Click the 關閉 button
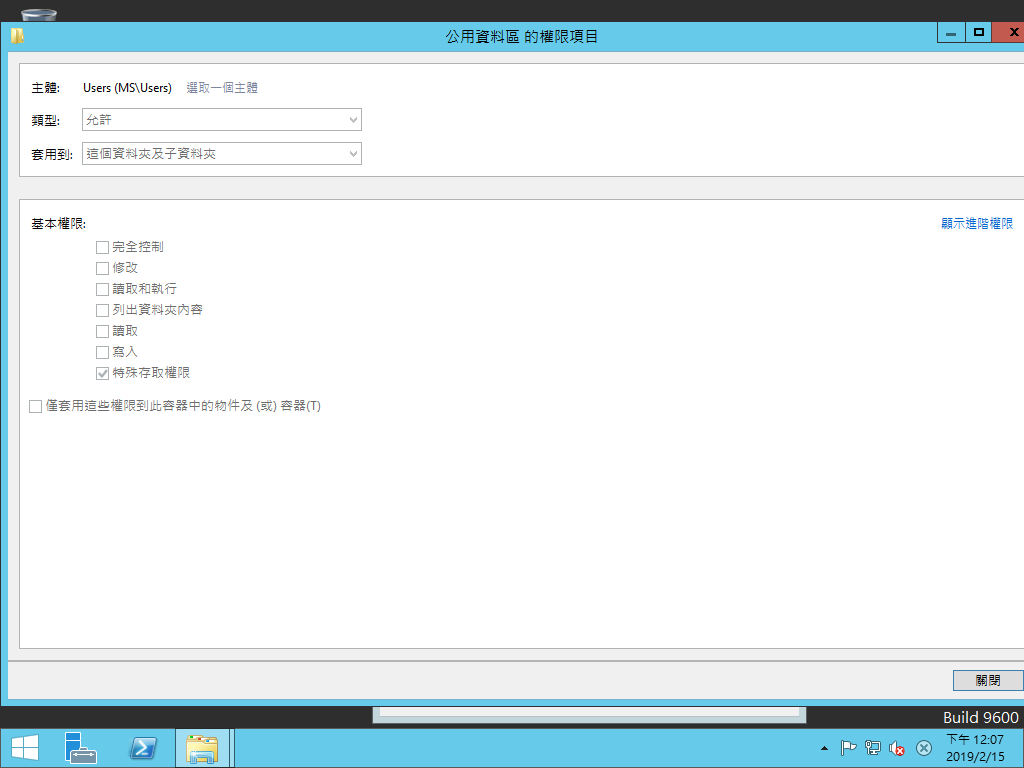The image size is (1024, 768). click(988, 680)
